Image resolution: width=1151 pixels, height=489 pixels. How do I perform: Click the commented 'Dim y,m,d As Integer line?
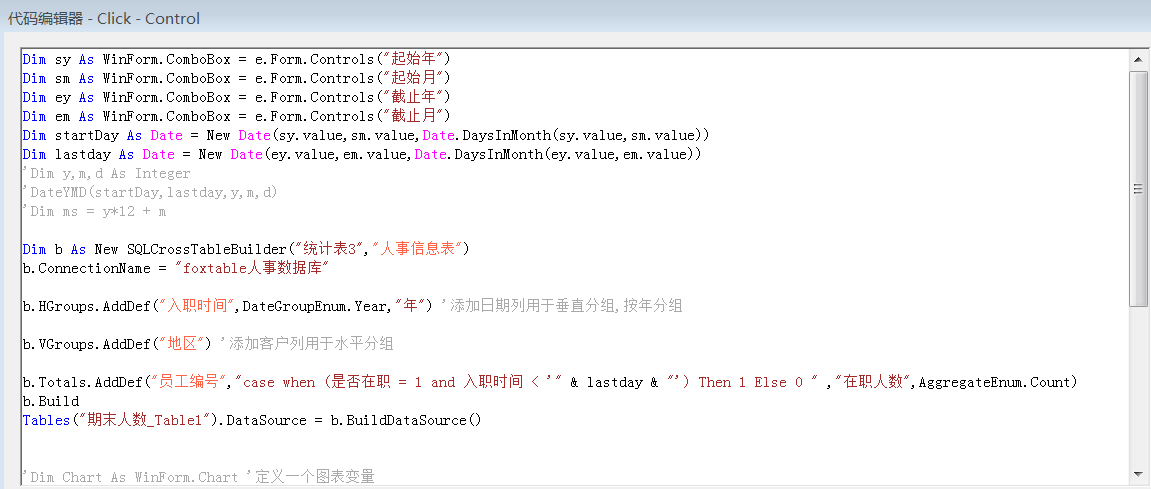tap(106, 174)
